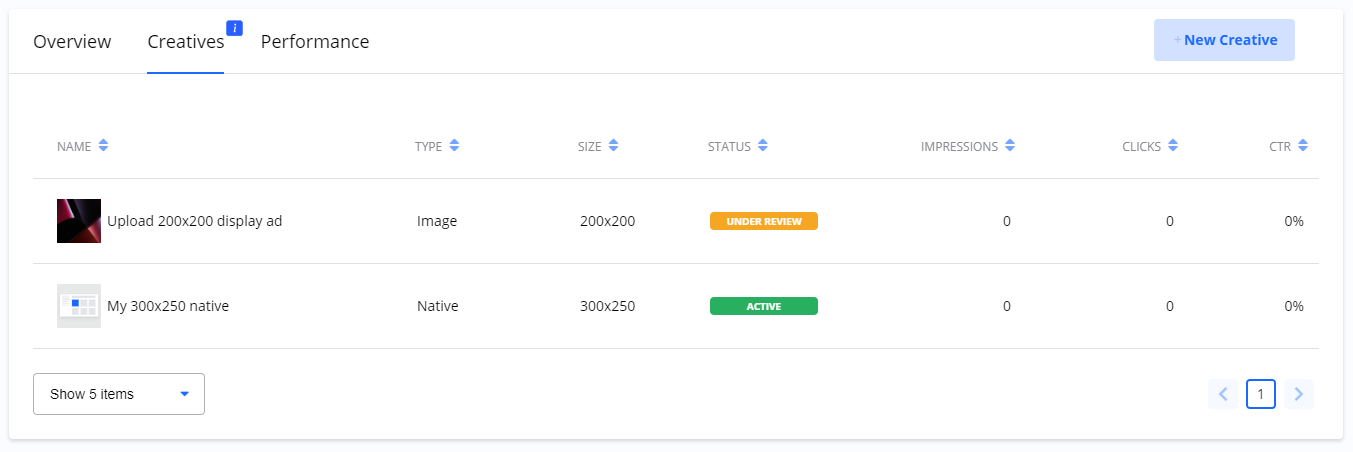Click the New Creative button
The image size is (1353, 452).
(1224, 40)
